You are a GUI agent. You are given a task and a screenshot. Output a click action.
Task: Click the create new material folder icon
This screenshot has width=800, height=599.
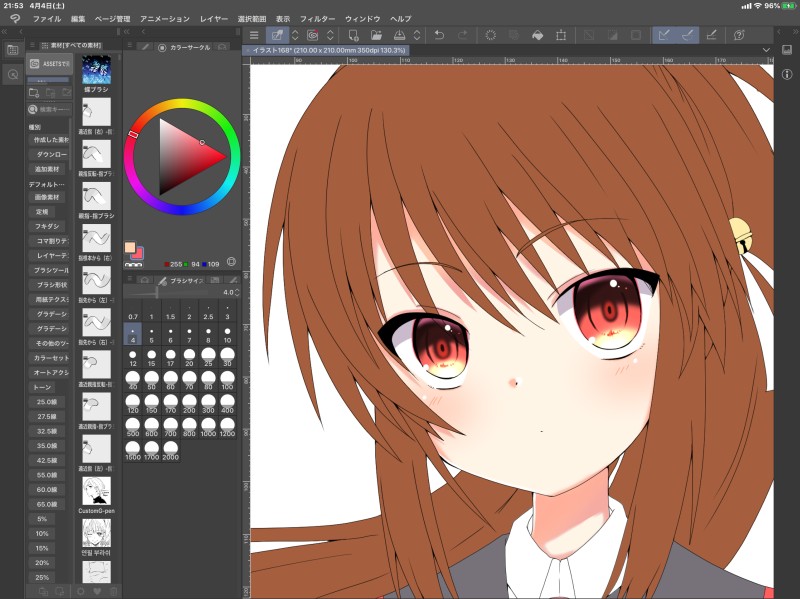point(34,93)
